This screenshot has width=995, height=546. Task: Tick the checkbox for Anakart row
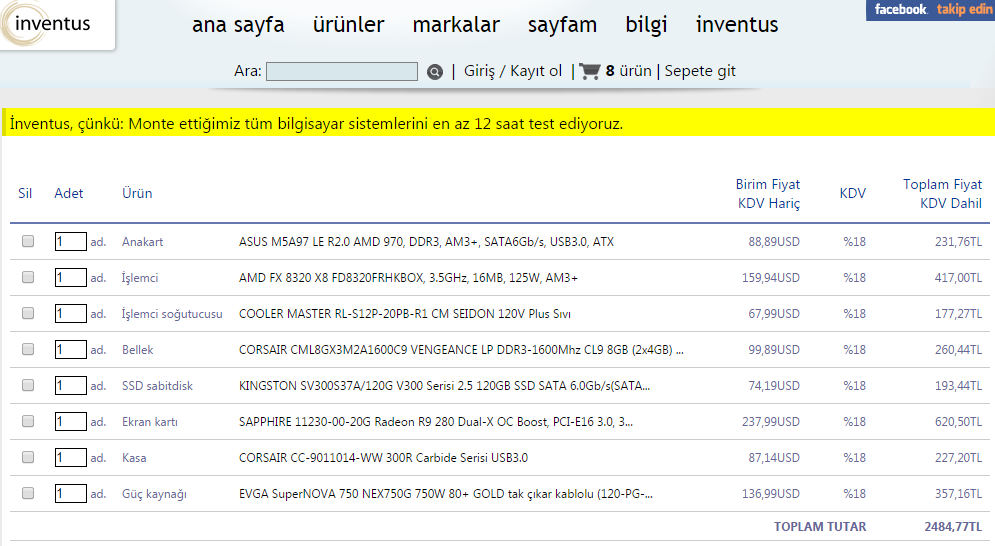pyautogui.click(x=28, y=242)
